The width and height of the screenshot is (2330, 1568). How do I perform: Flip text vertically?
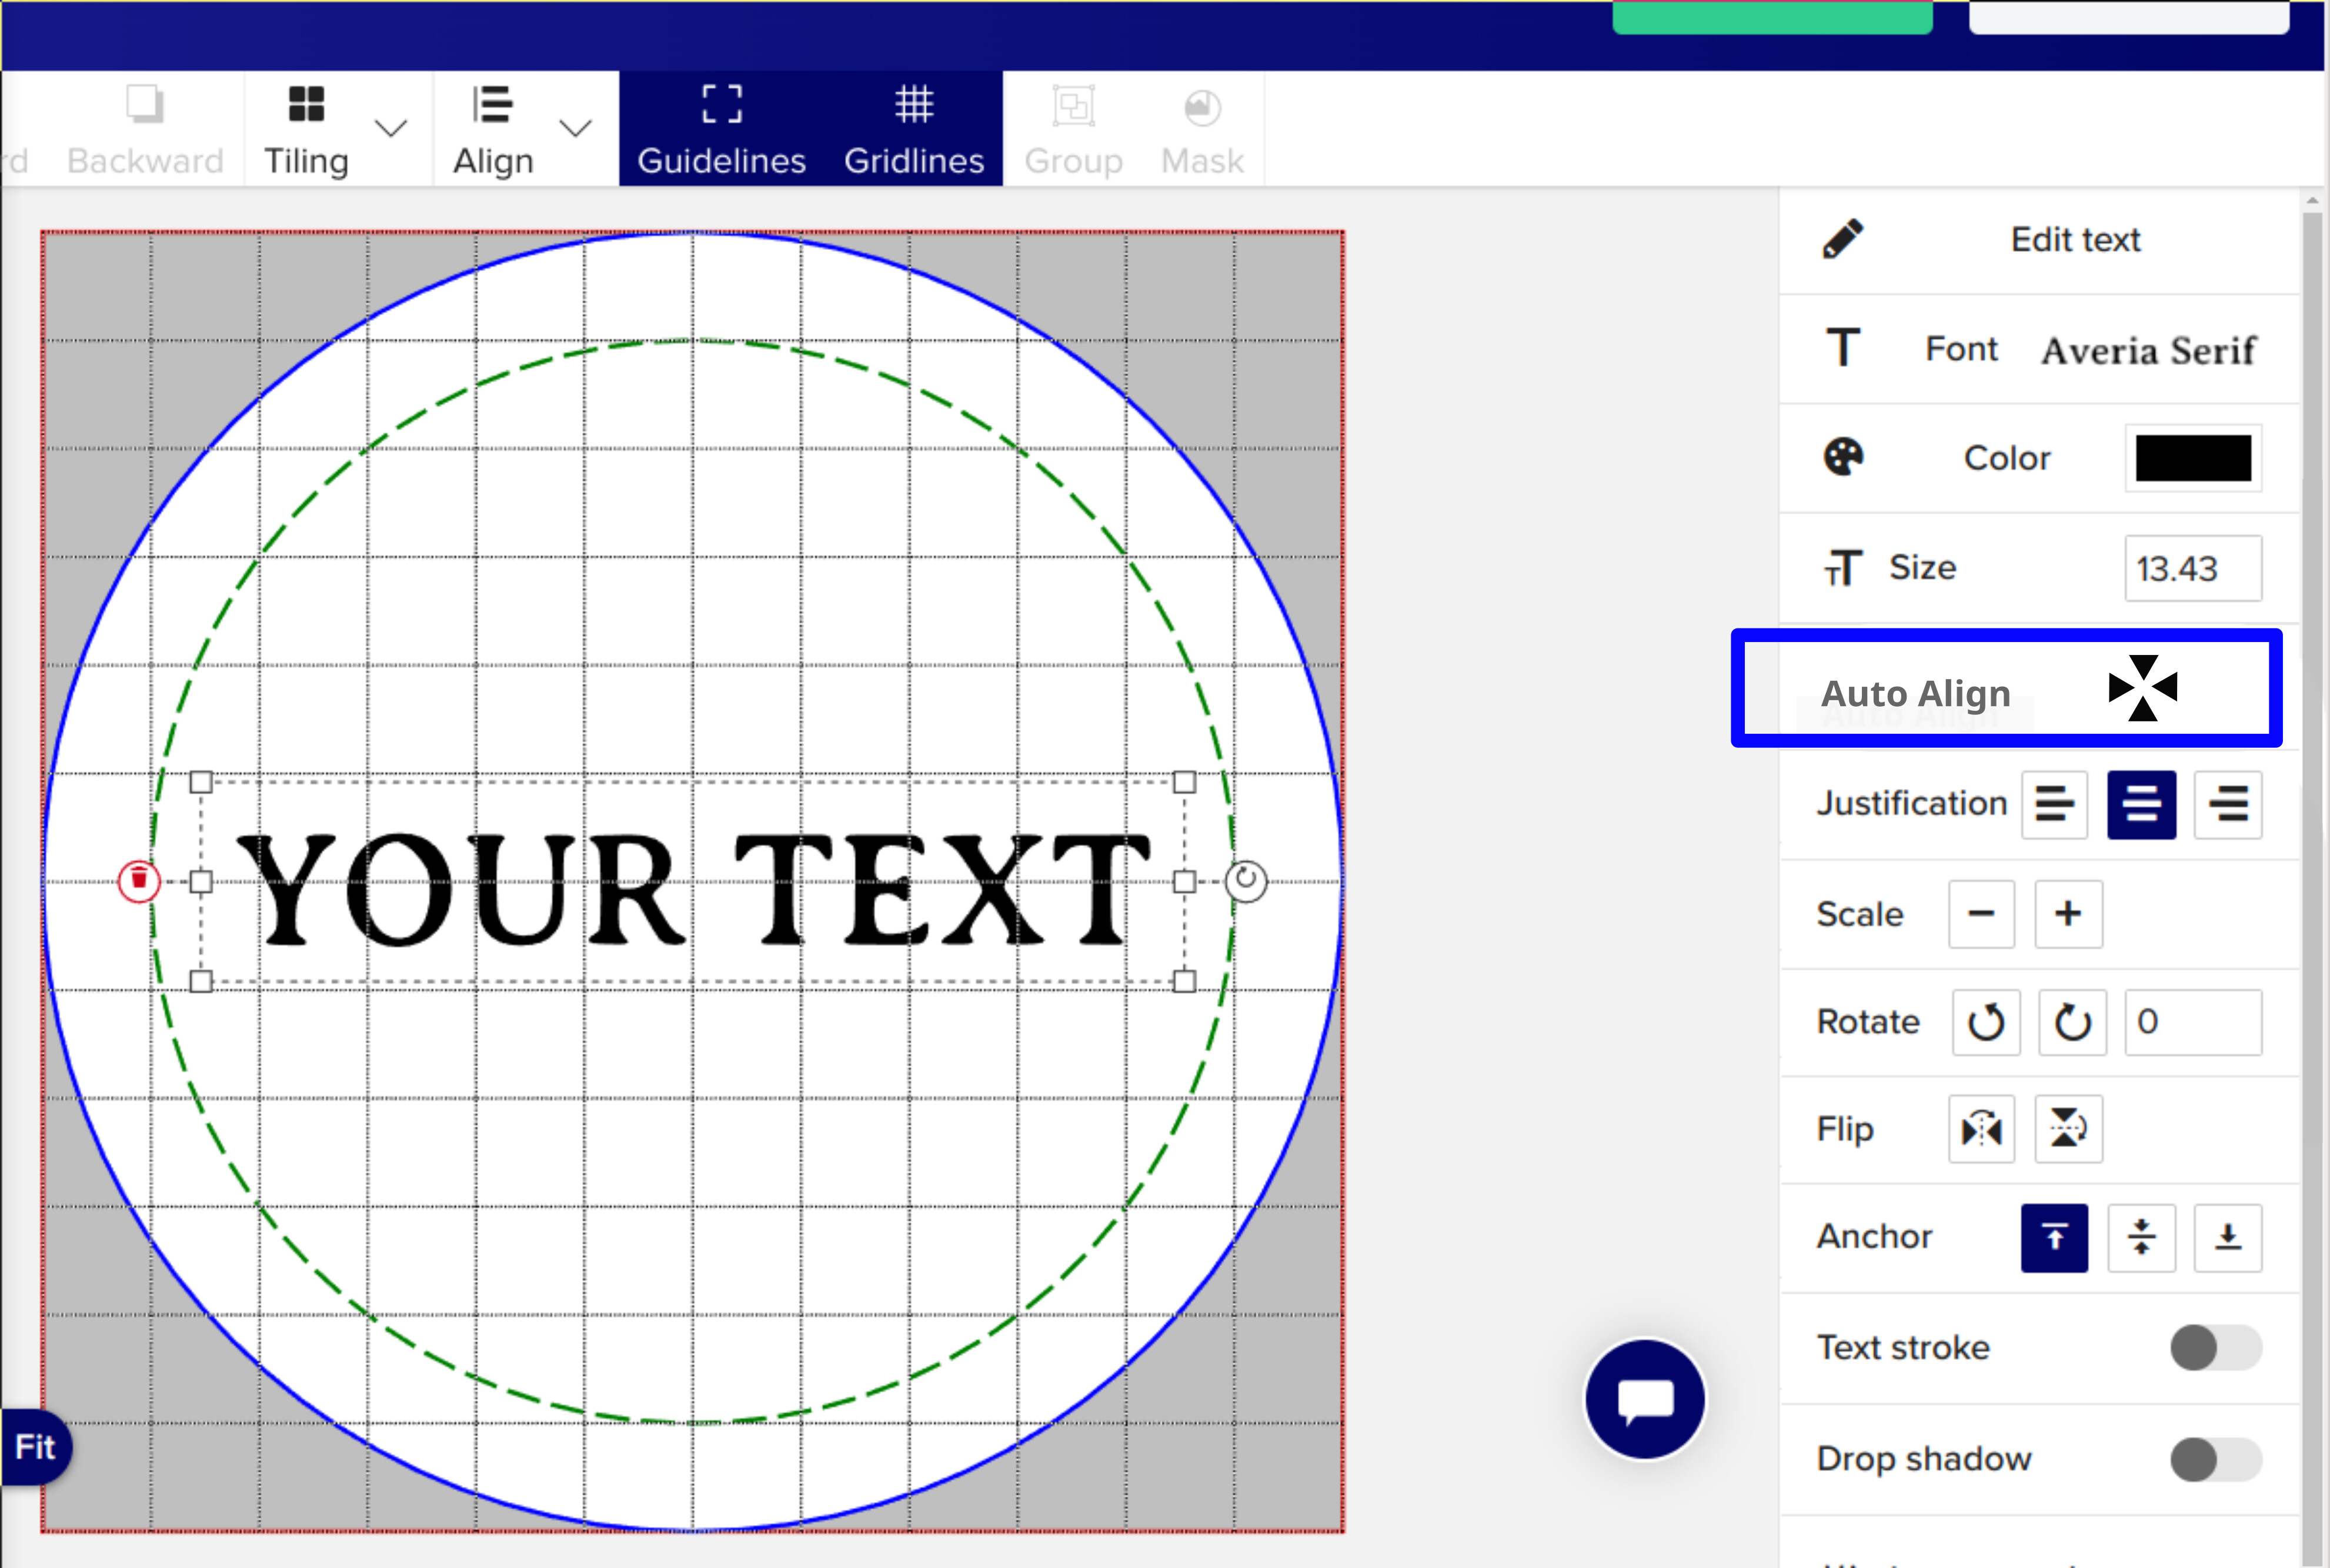(x=2068, y=1129)
